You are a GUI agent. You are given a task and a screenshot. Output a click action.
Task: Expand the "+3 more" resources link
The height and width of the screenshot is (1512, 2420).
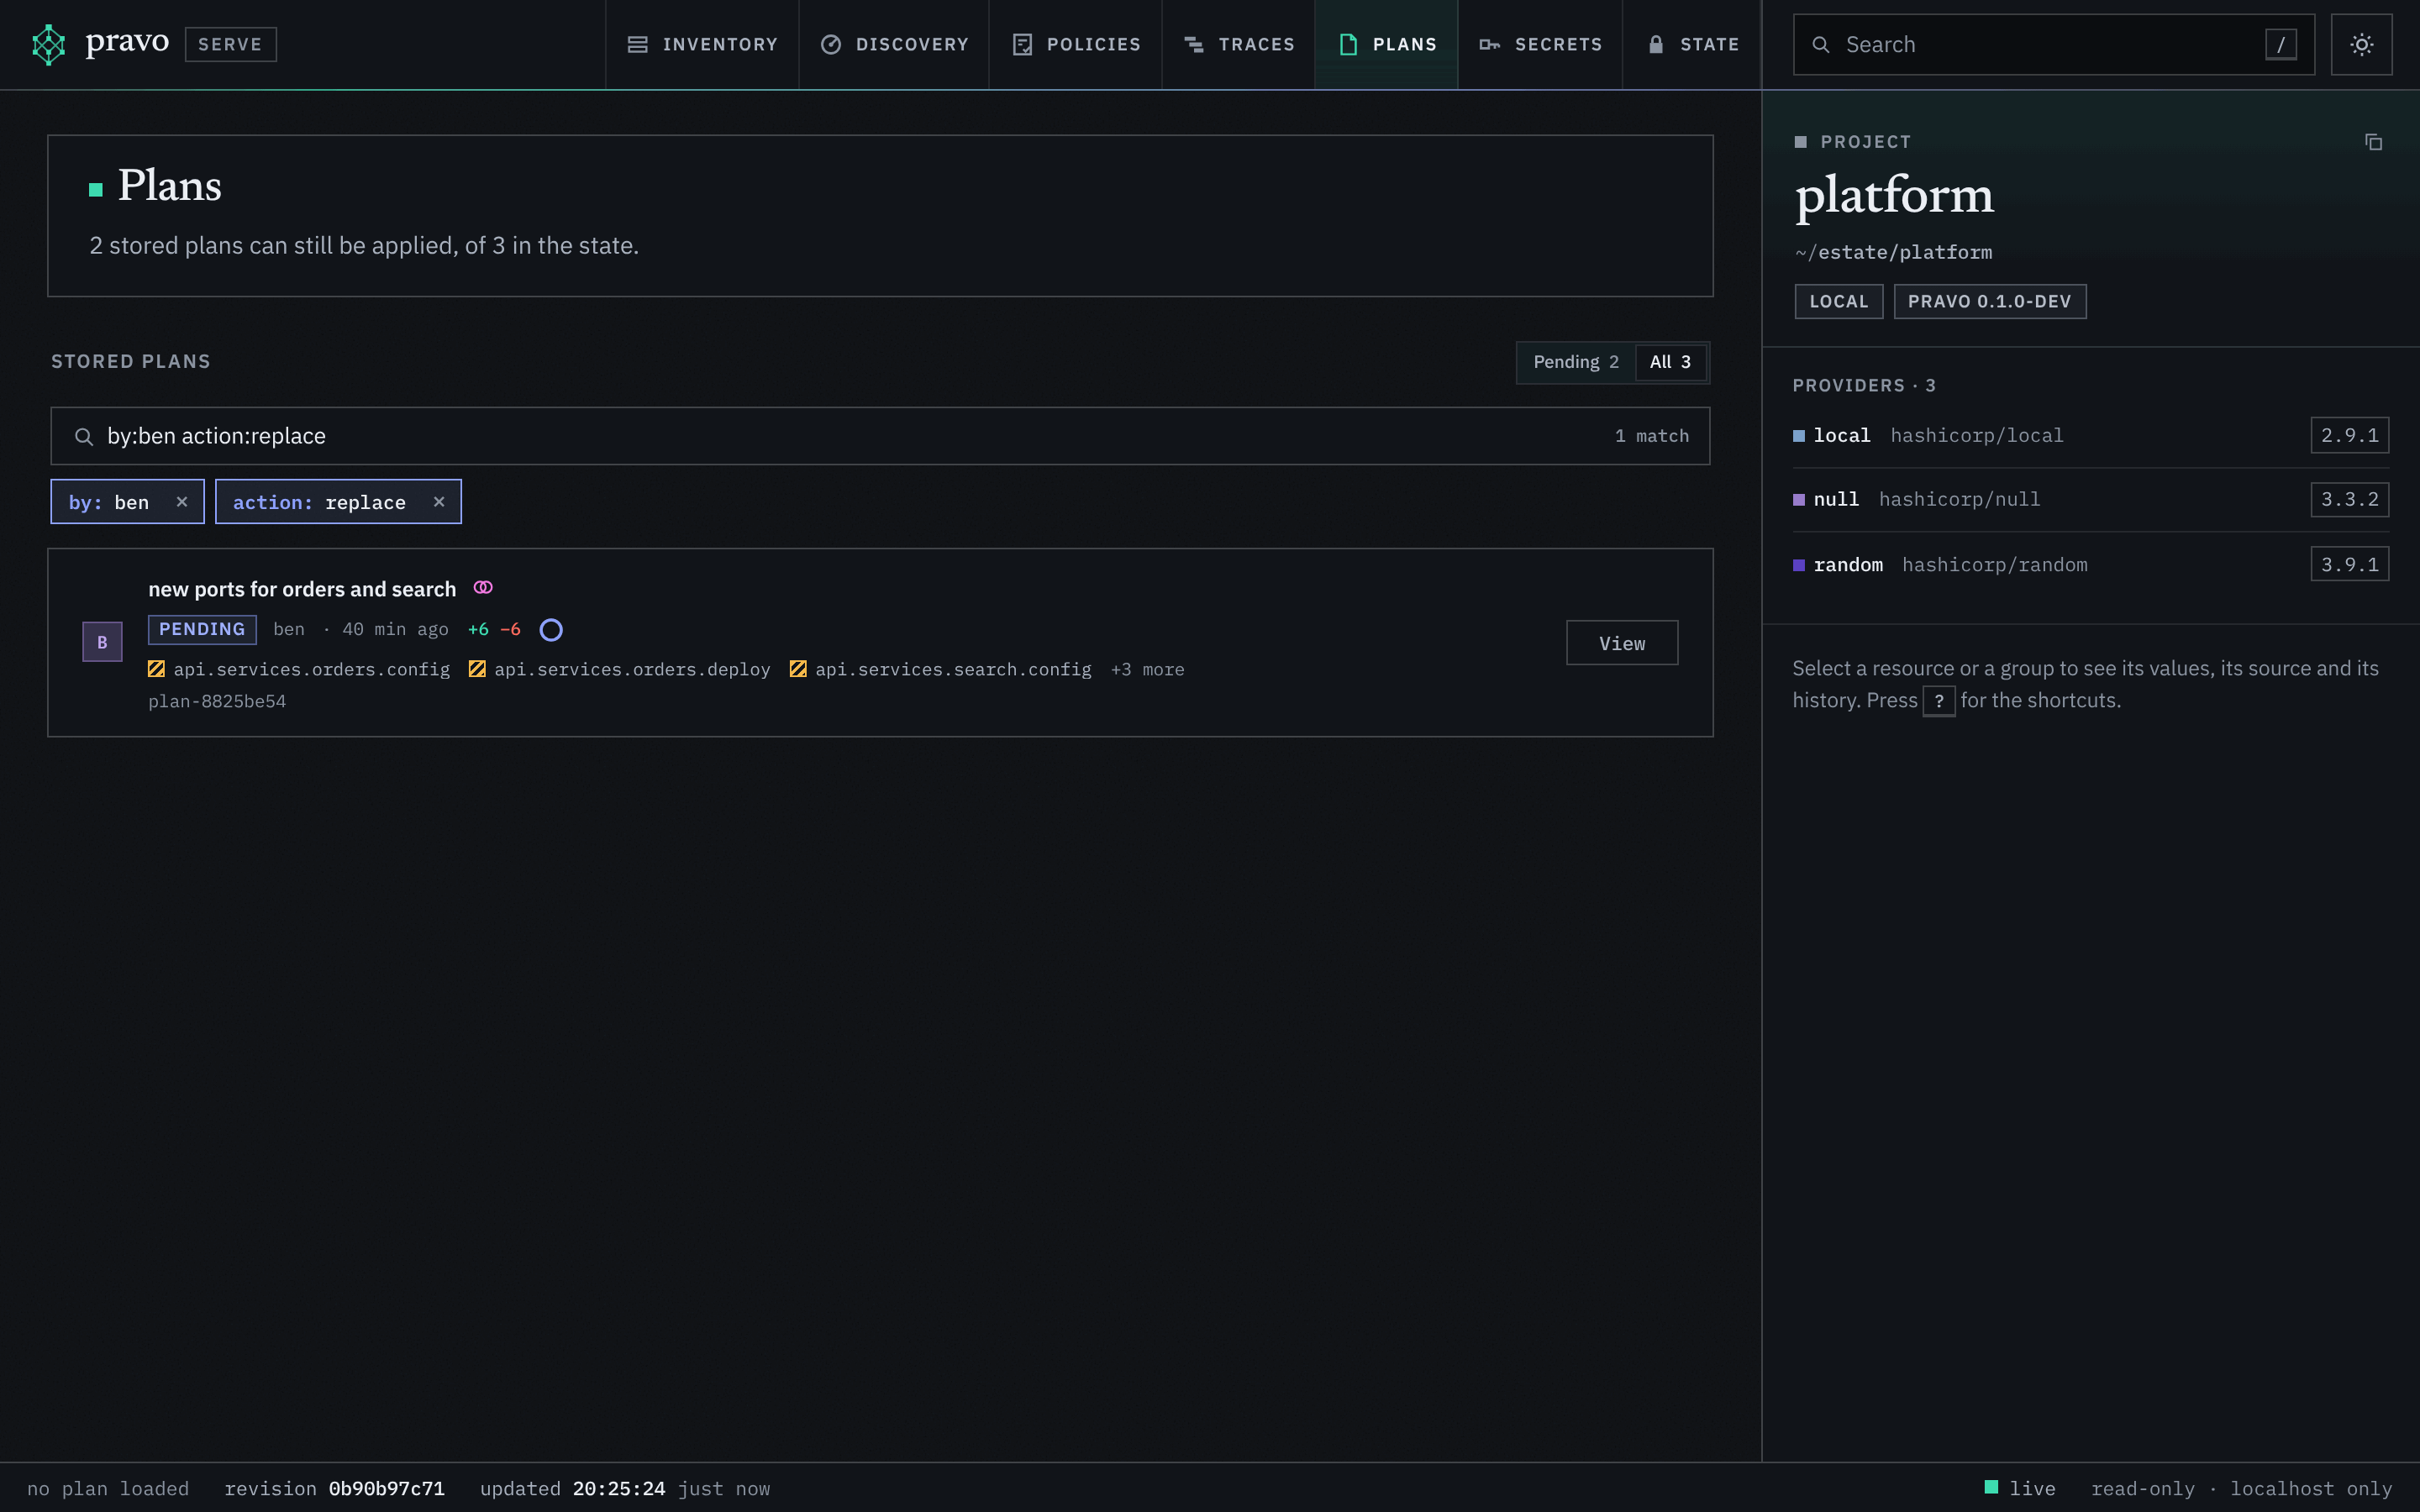tap(1147, 669)
